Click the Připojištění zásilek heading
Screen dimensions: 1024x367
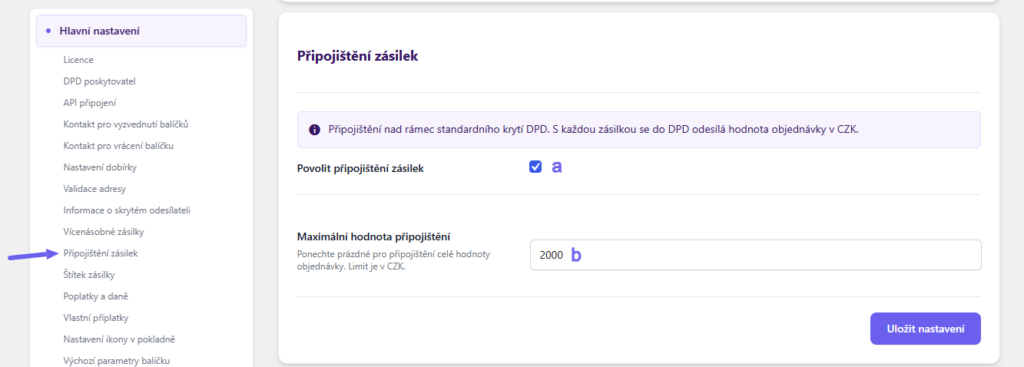click(357, 56)
